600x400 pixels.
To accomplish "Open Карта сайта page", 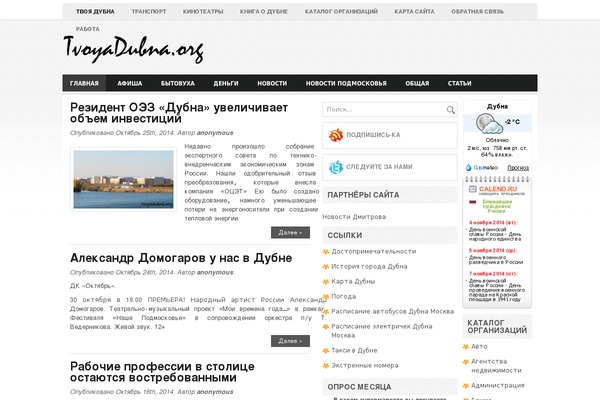I will (414, 12).
